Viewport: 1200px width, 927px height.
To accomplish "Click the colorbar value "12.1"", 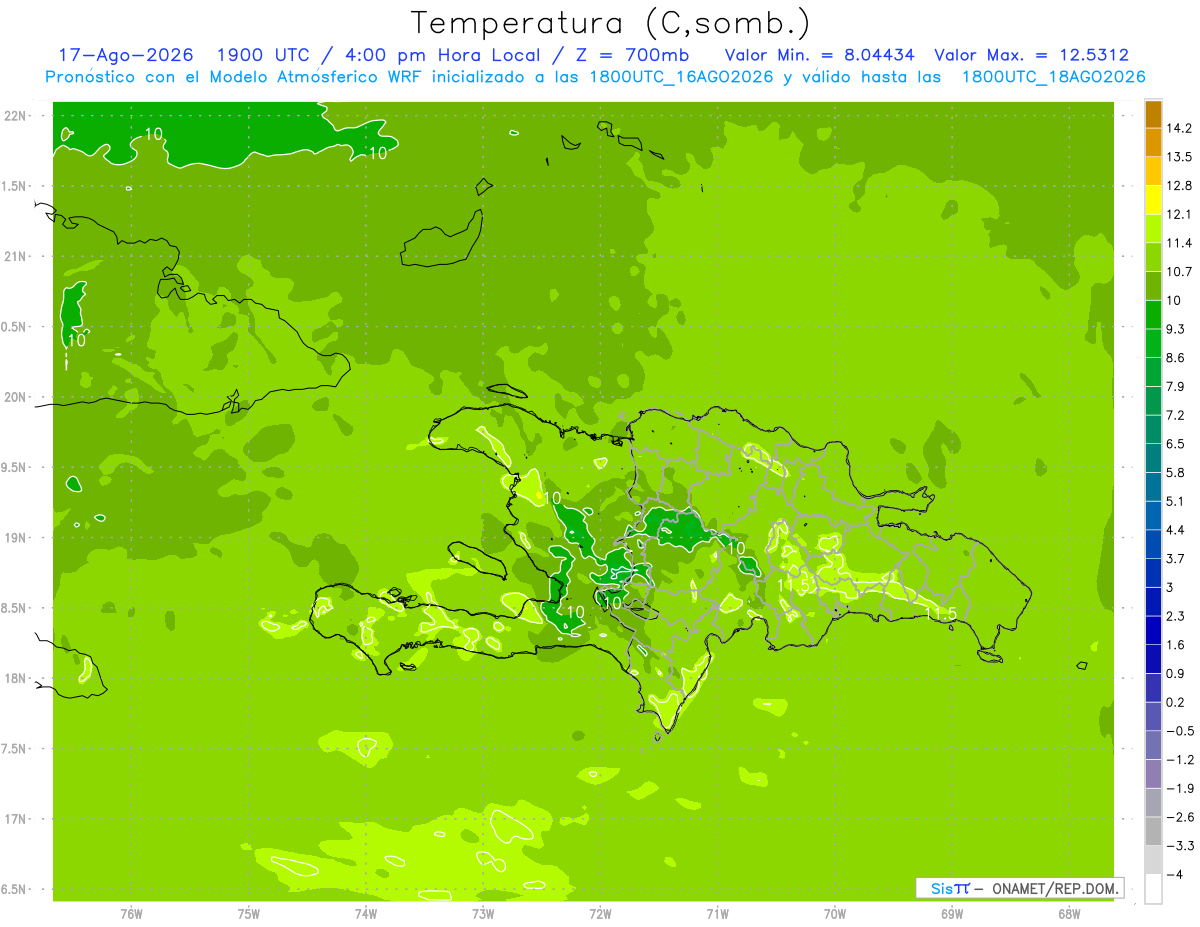I will tap(1179, 214).
